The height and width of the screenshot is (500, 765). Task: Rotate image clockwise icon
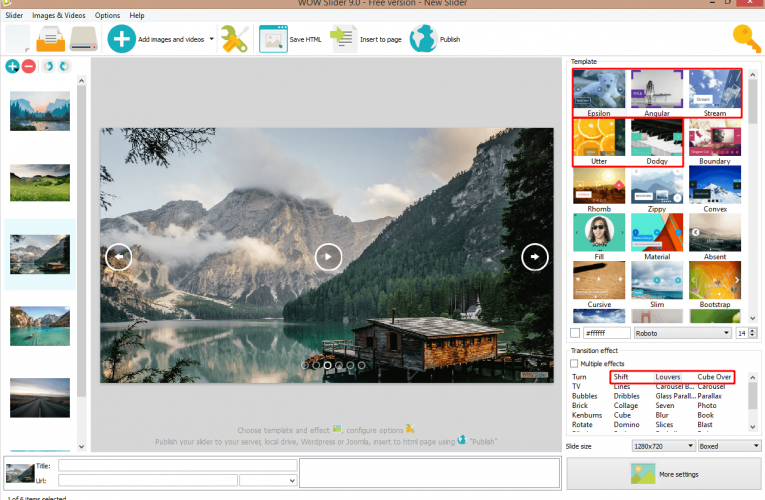(64, 66)
